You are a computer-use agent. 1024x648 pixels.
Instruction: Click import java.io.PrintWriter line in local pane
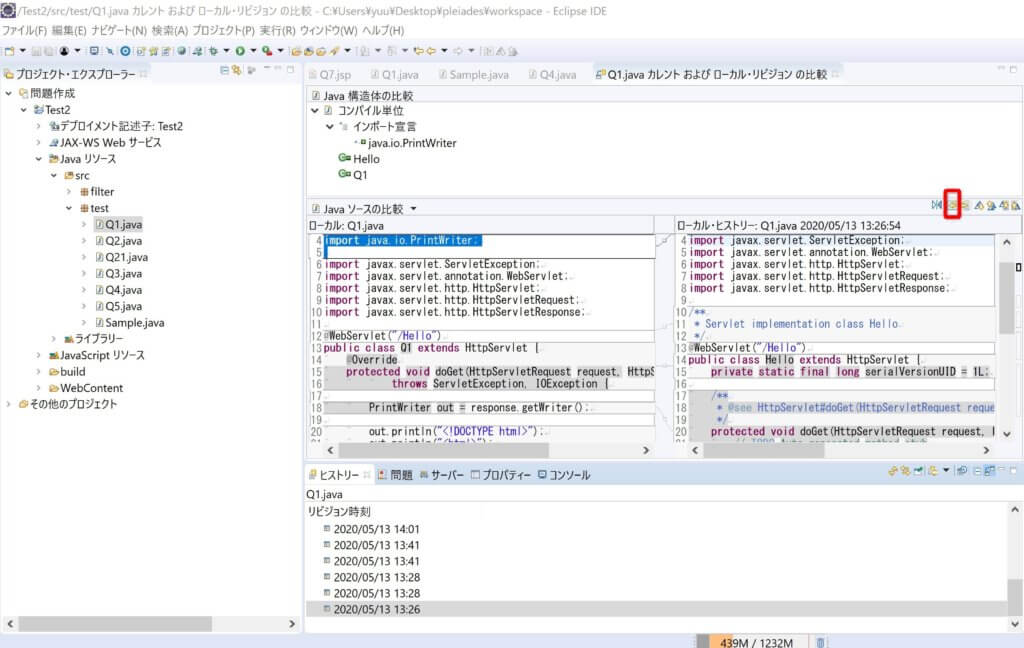[x=402, y=240]
